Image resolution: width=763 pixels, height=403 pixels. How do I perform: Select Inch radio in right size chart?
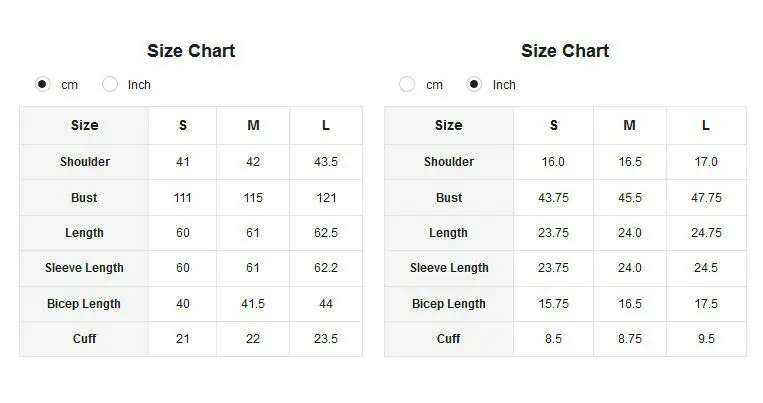coord(475,85)
